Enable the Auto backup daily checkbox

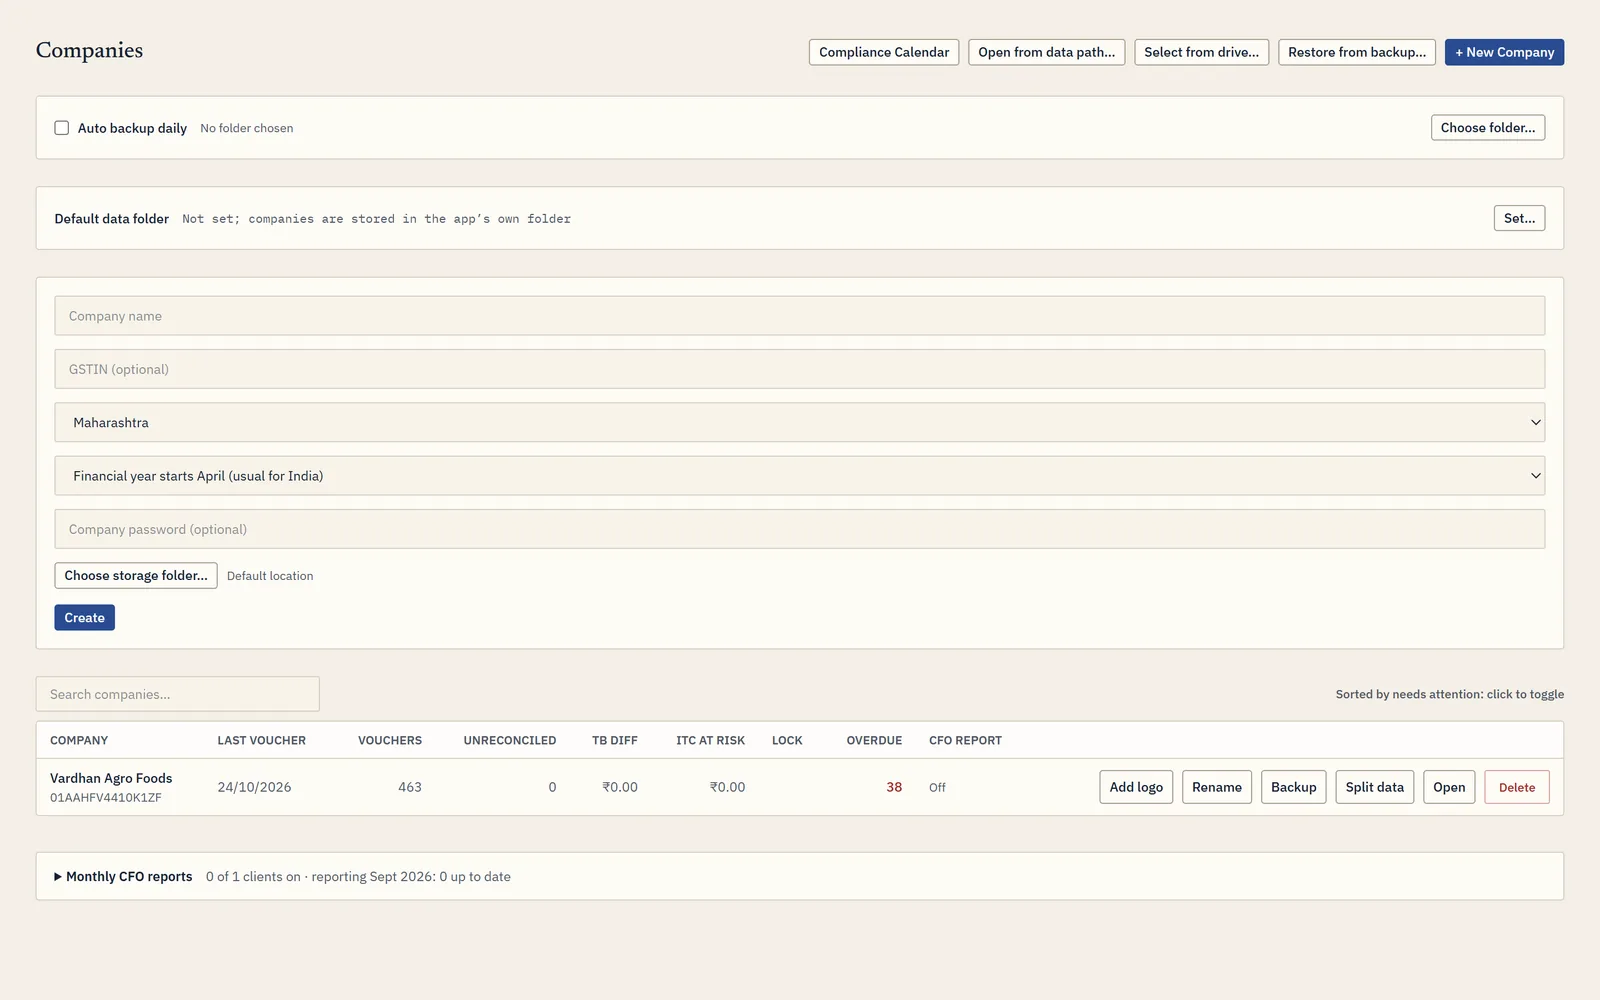pyautogui.click(x=62, y=128)
